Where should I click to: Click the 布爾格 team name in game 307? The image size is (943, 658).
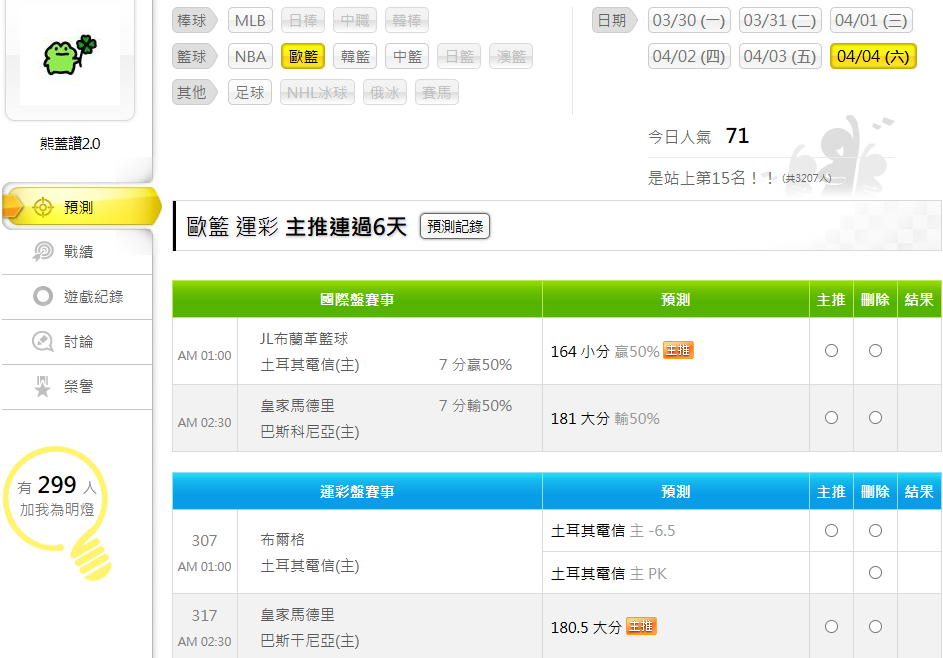(x=282, y=540)
